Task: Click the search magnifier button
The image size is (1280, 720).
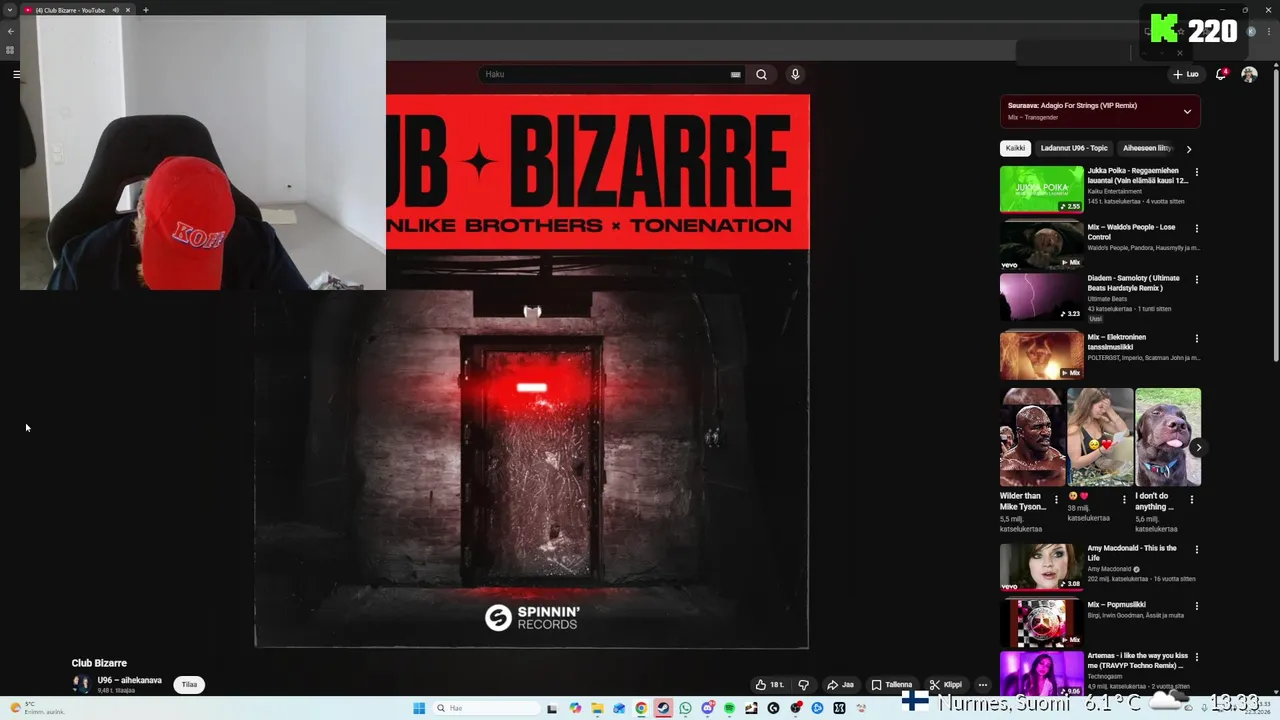Action: click(761, 74)
